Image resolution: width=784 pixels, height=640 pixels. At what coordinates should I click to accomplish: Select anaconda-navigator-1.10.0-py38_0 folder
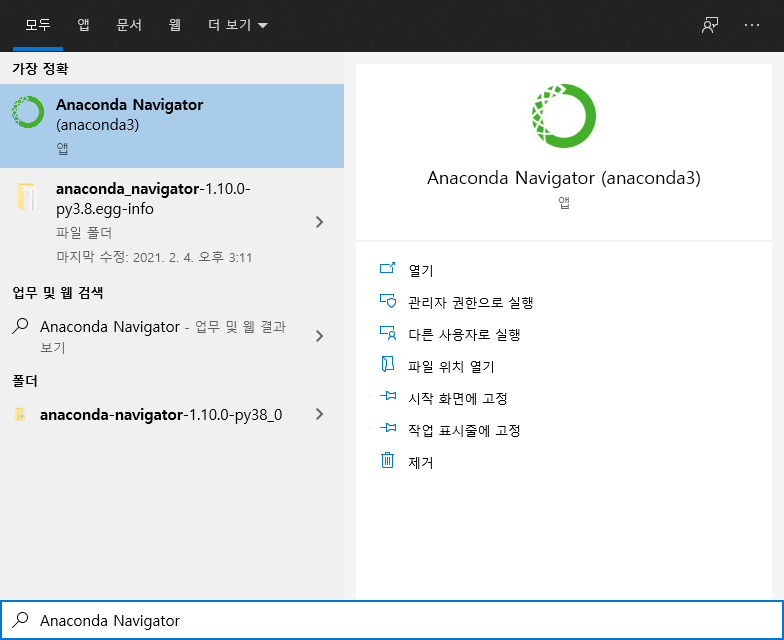coord(172,414)
